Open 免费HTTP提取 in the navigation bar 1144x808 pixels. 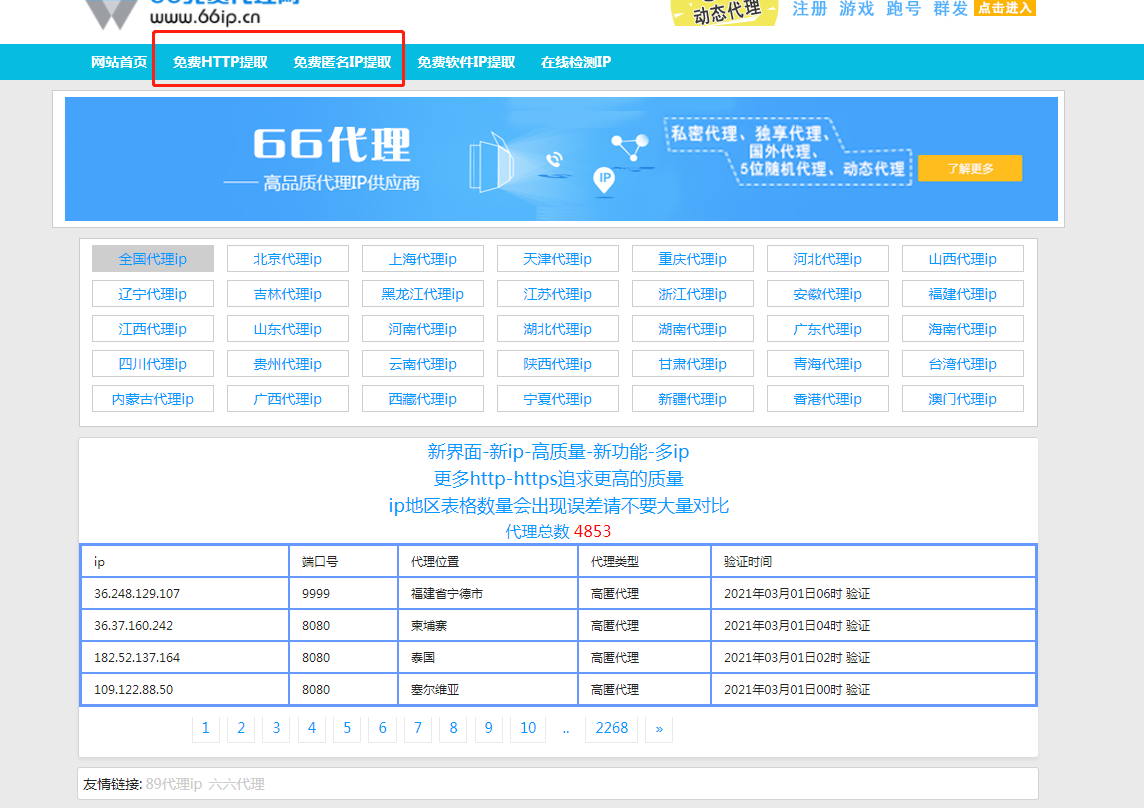tap(220, 62)
